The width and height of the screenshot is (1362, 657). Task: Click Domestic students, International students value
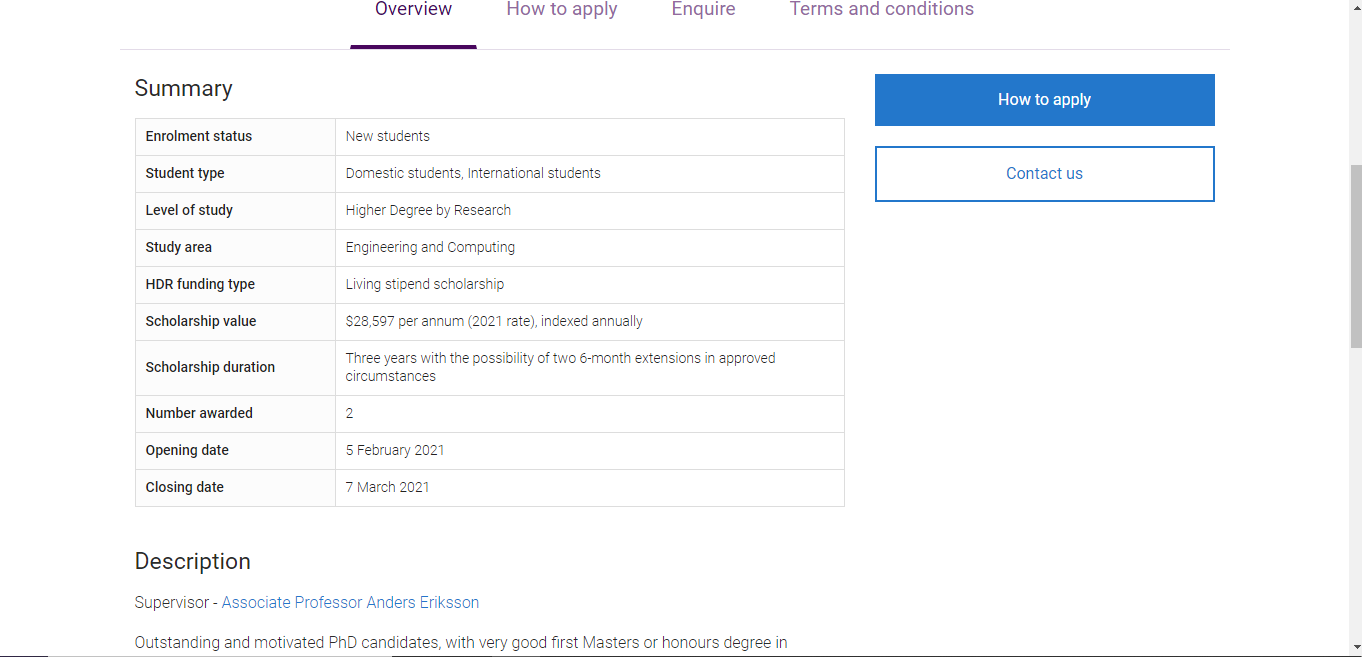pyautogui.click(x=473, y=174)
